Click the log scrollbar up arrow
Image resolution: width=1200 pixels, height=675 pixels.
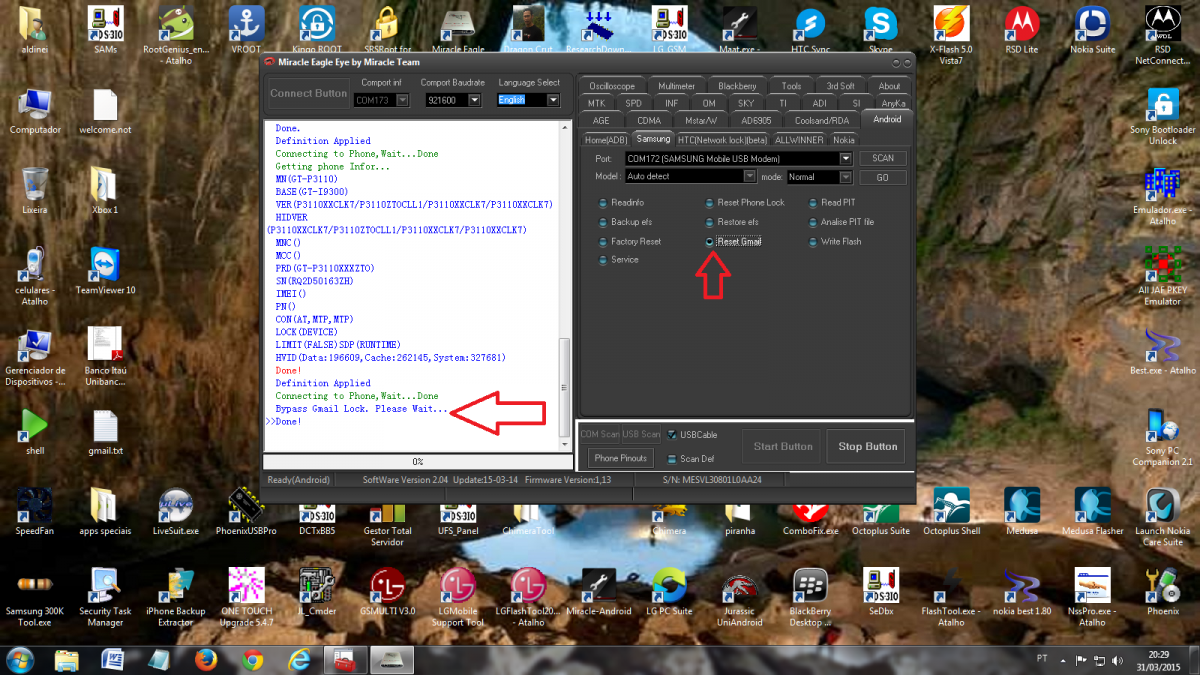point(564,126)
